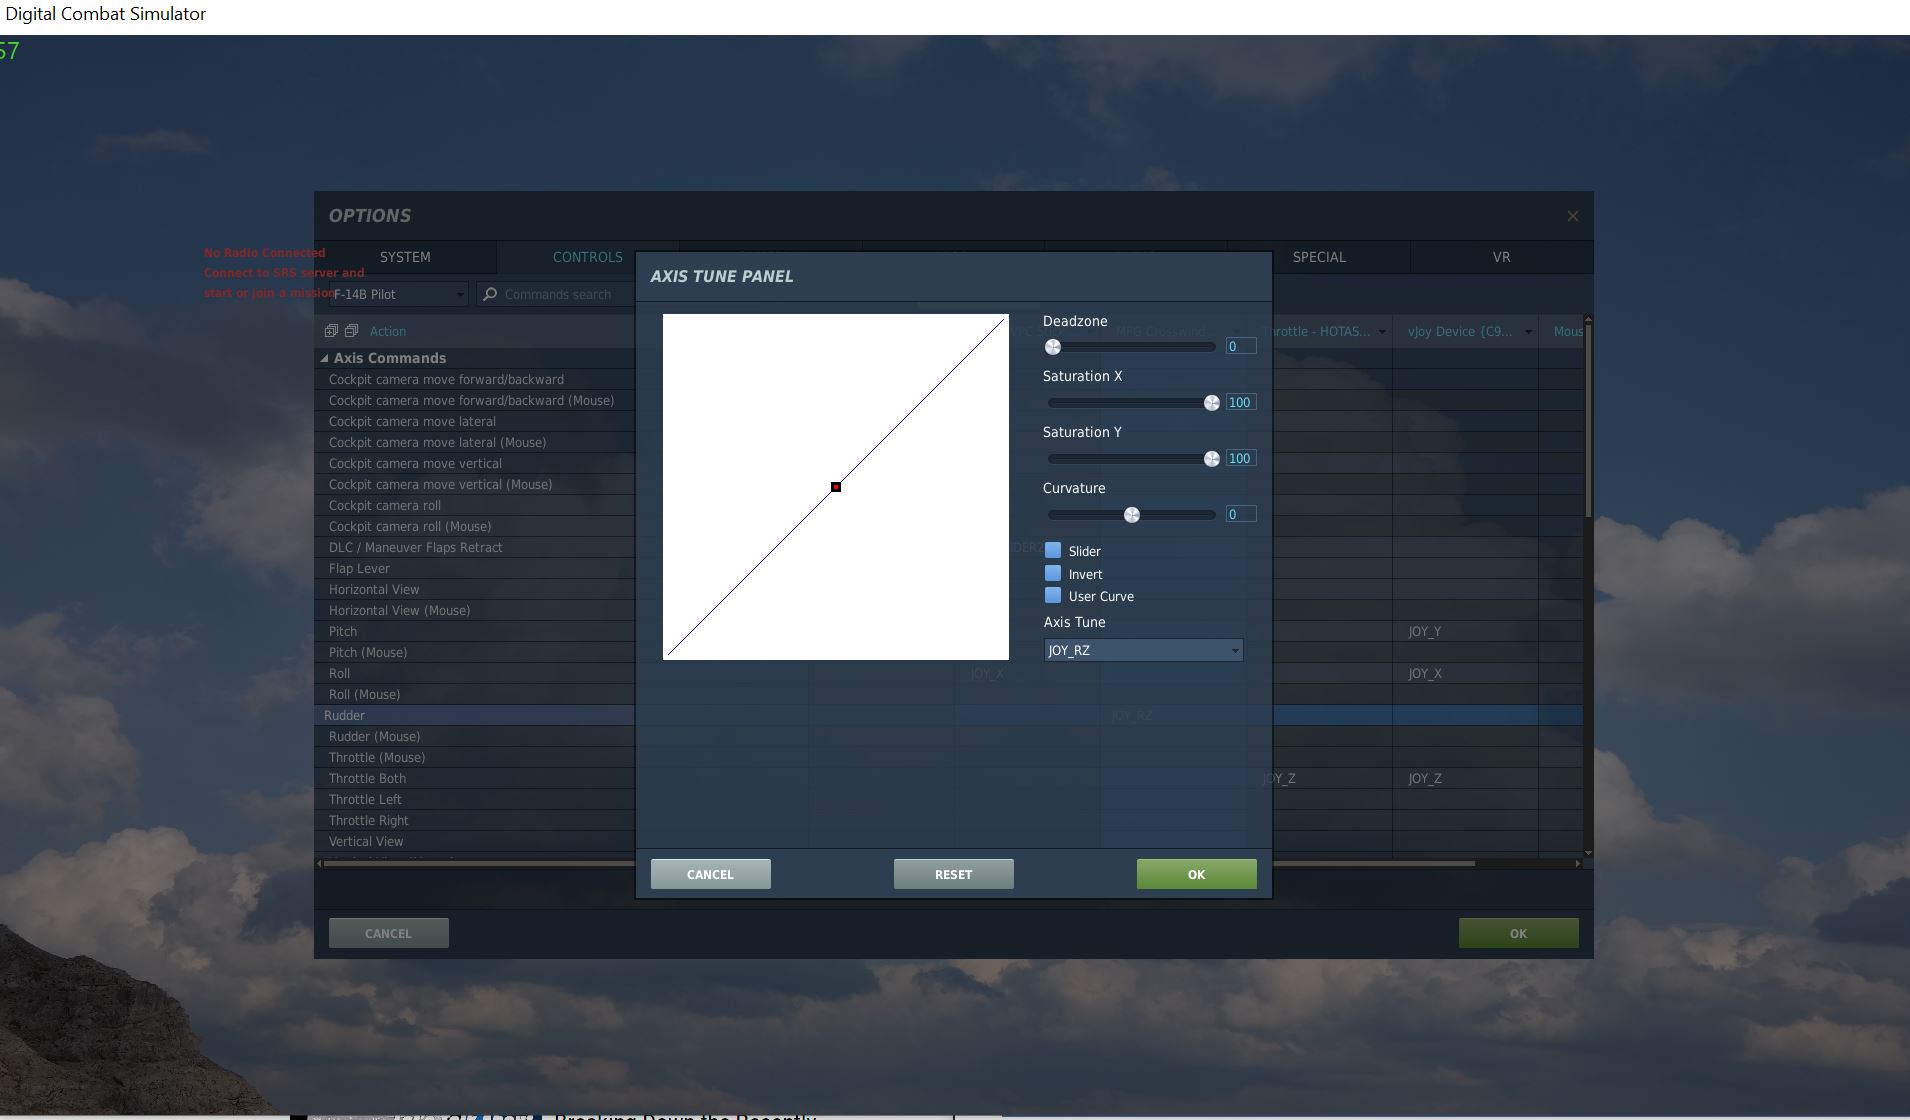This screenshot has height=1120, width=1910.
Task: Click the Deadzone slider handle
Action: (1053, 347)
